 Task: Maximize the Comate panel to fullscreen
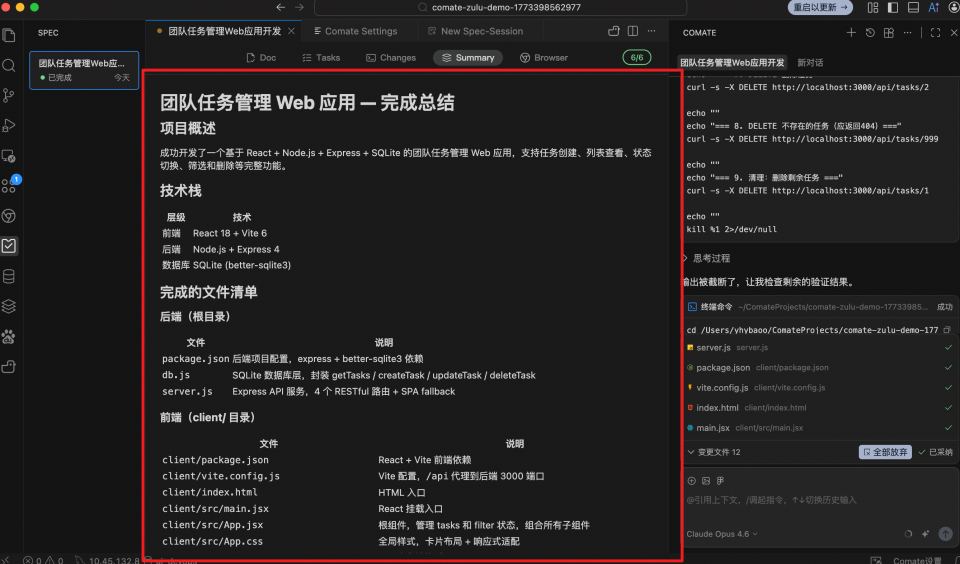click(936, 32)
